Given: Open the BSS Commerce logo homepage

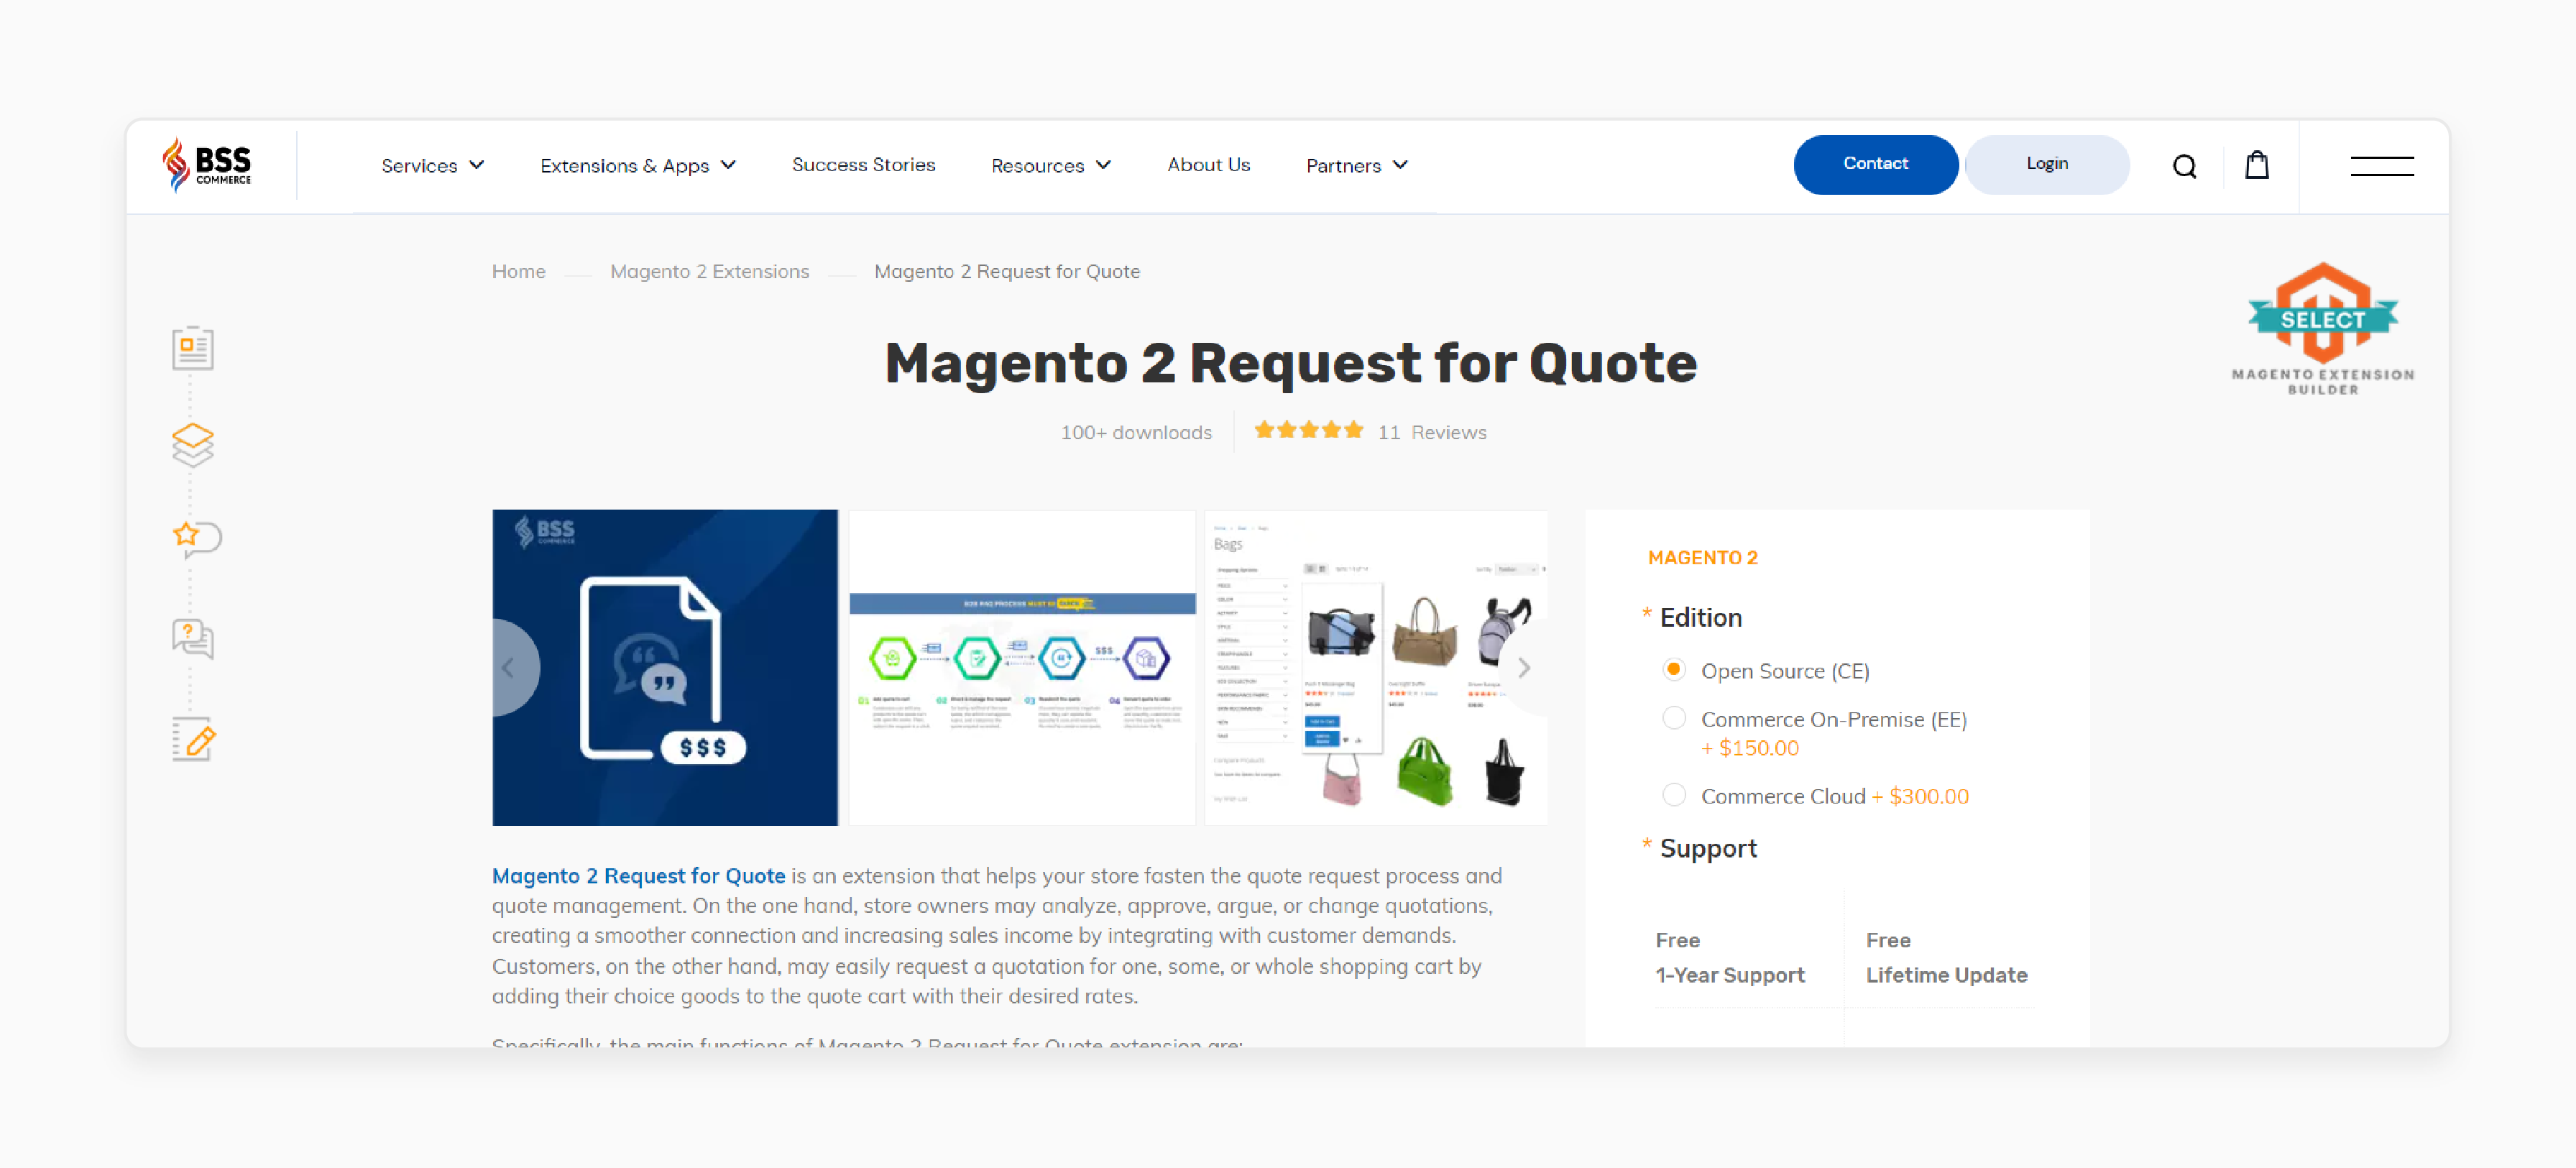Looking at the screenshot, I should pyautogui.click(x=207, y=165).
